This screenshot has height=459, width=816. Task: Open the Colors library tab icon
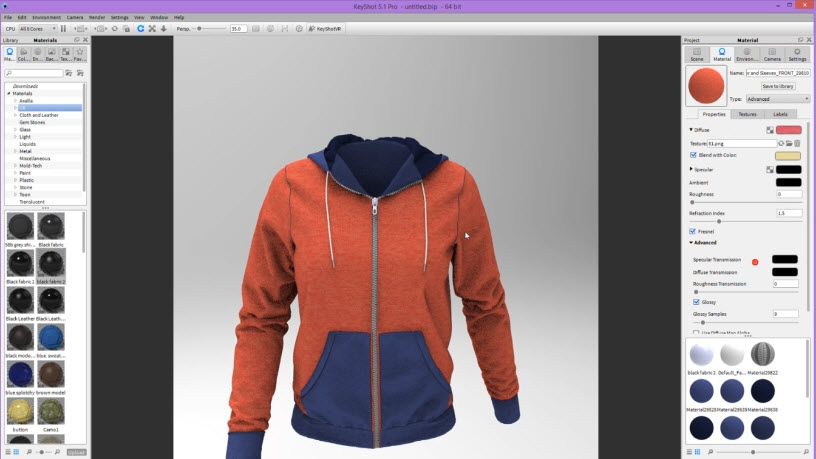point(23,54)
